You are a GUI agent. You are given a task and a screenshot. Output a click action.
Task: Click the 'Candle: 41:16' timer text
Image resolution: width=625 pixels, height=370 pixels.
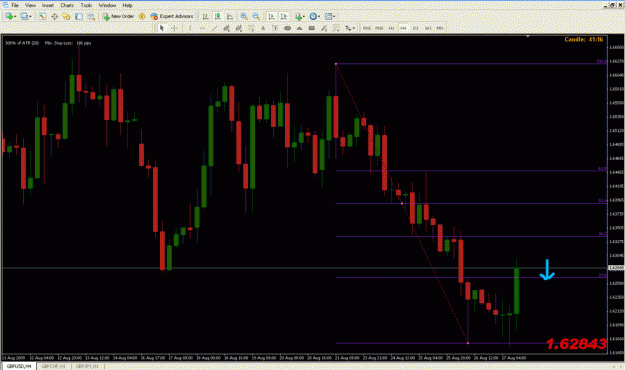(x=584, y=39)
